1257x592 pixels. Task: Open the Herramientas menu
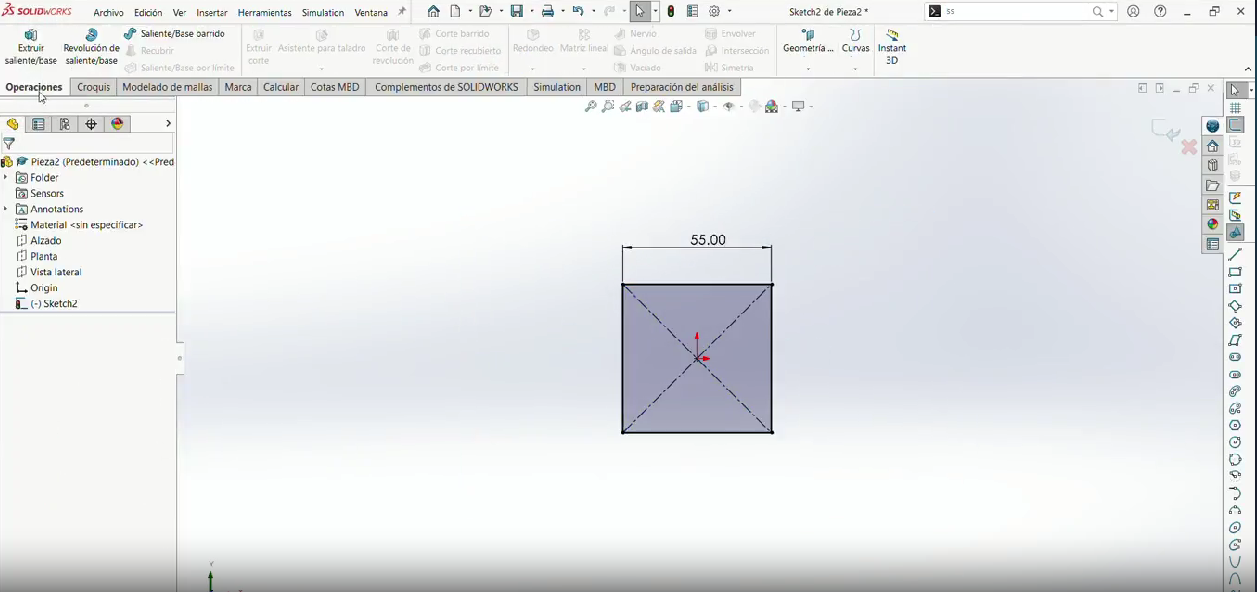point(265,13)
